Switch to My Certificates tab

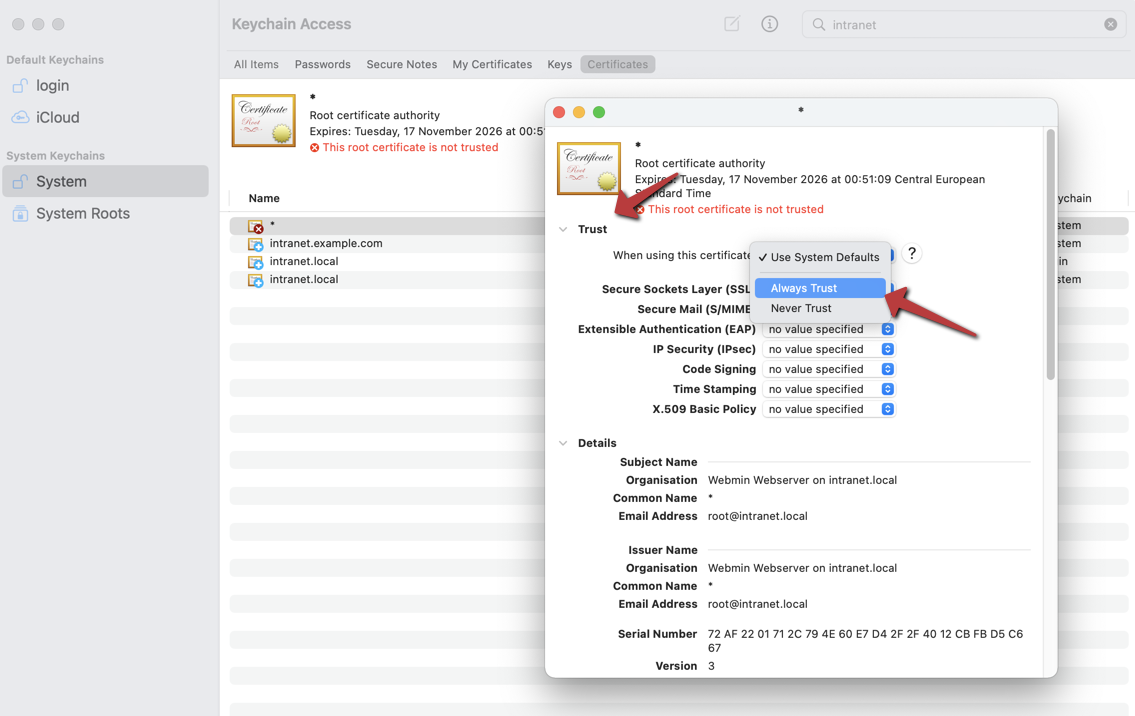(492, 64)
